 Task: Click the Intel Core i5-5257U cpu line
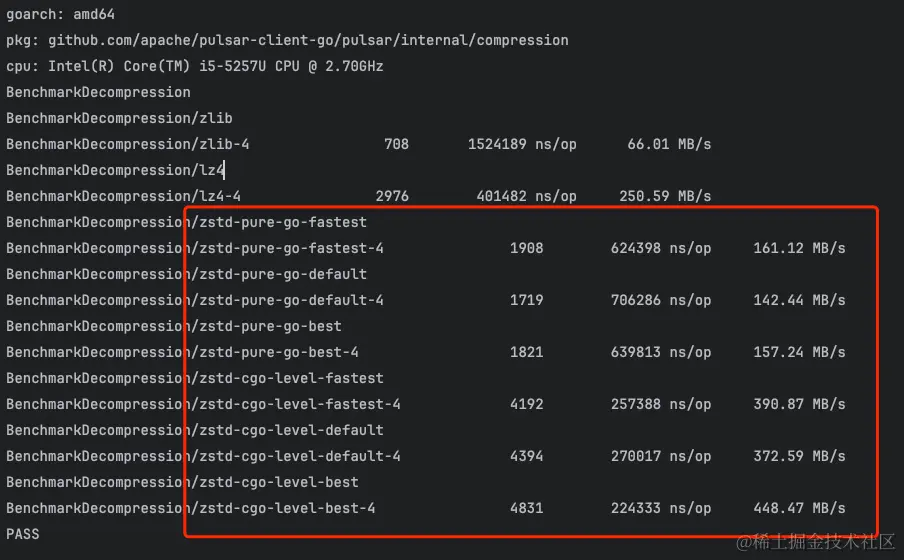coord(195,66)
